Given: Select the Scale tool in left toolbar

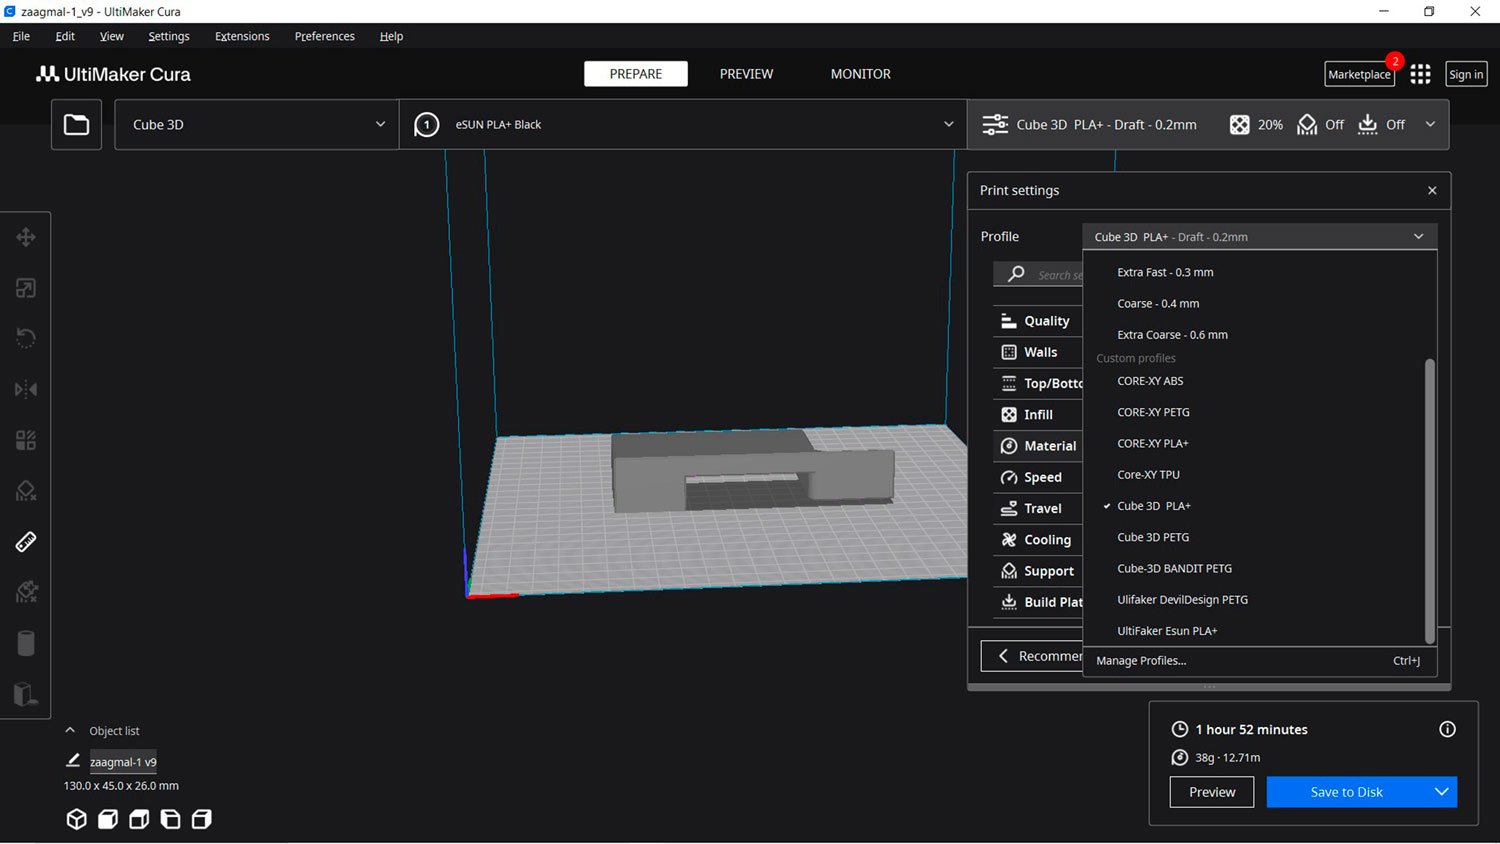Looking at the screenshot, I should 26,289.
